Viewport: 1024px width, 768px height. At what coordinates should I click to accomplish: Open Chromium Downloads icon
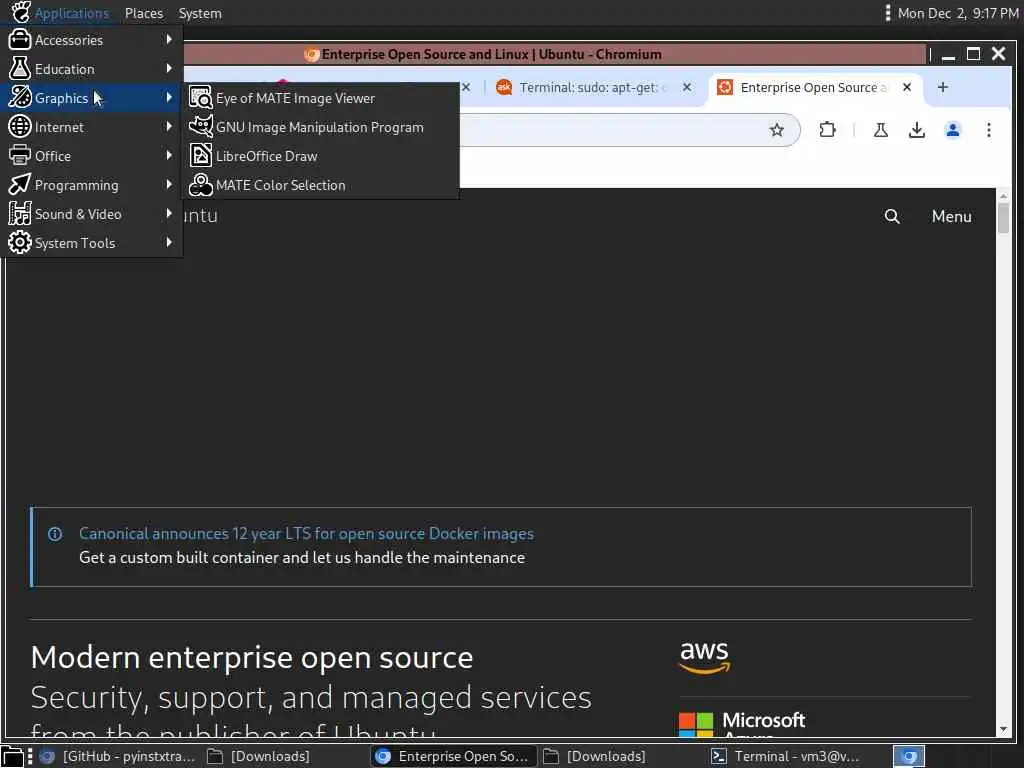917,130
